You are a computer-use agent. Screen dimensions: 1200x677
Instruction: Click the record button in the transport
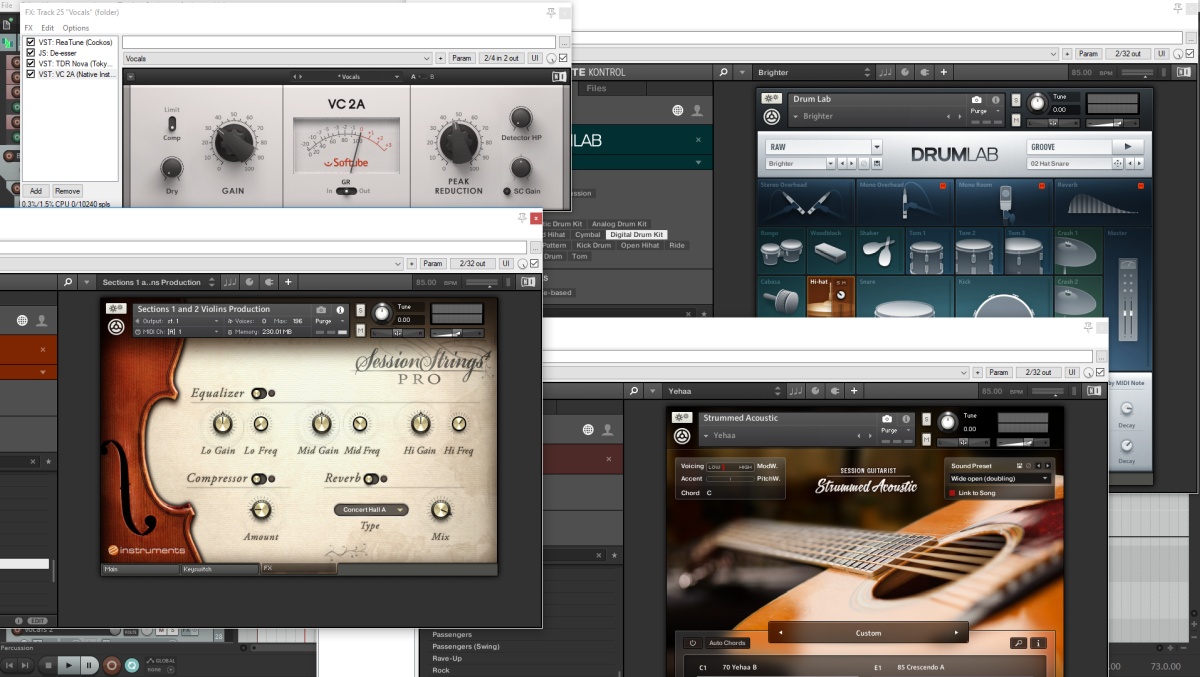tap(111, 665)
